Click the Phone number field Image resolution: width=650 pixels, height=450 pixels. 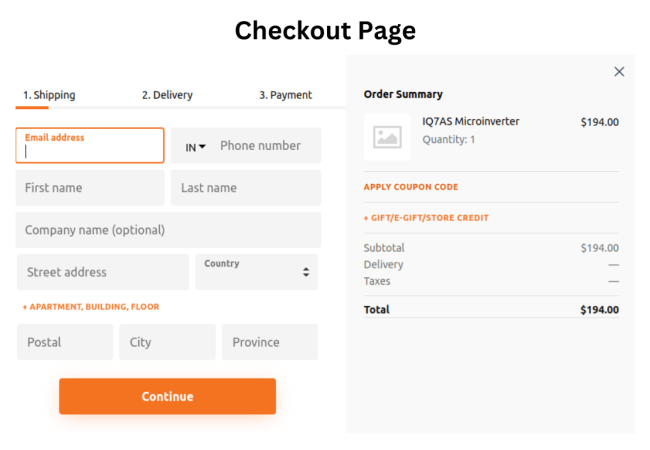265,146
